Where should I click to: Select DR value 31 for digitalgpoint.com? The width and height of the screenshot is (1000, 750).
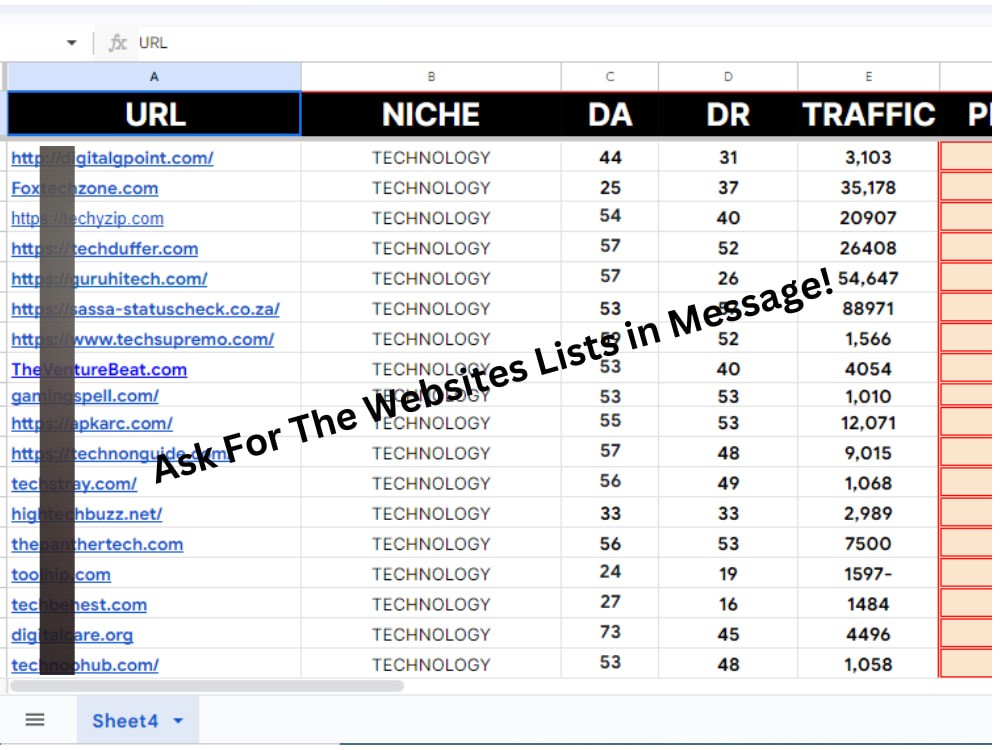pos(728,157)
